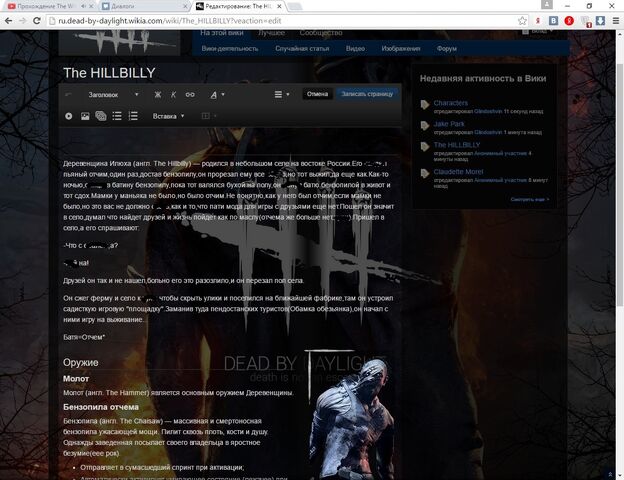Open the Claudette Morel recent activity link
This screenshot has height=480, width=624.
tap(458, 172)
